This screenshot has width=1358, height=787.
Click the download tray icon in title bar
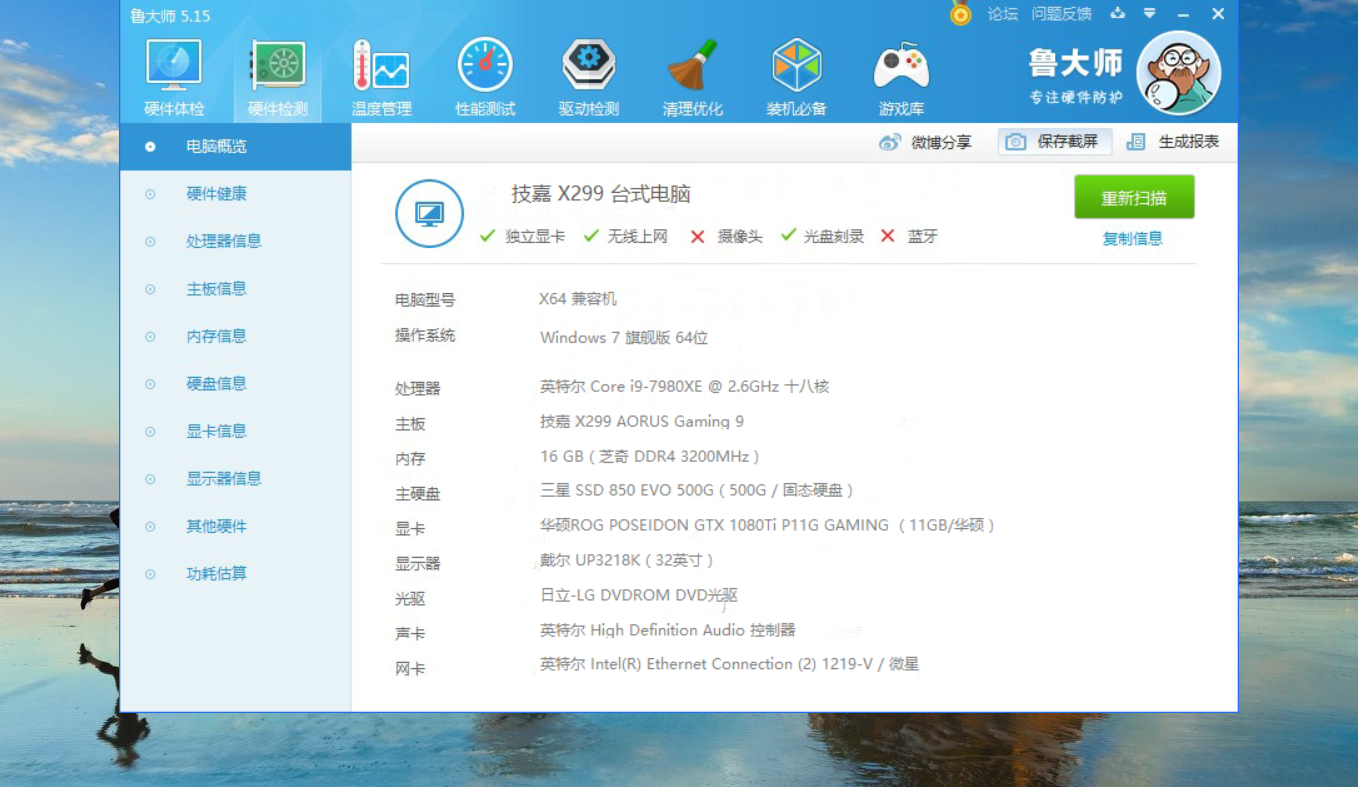[x=1118, y=14]
